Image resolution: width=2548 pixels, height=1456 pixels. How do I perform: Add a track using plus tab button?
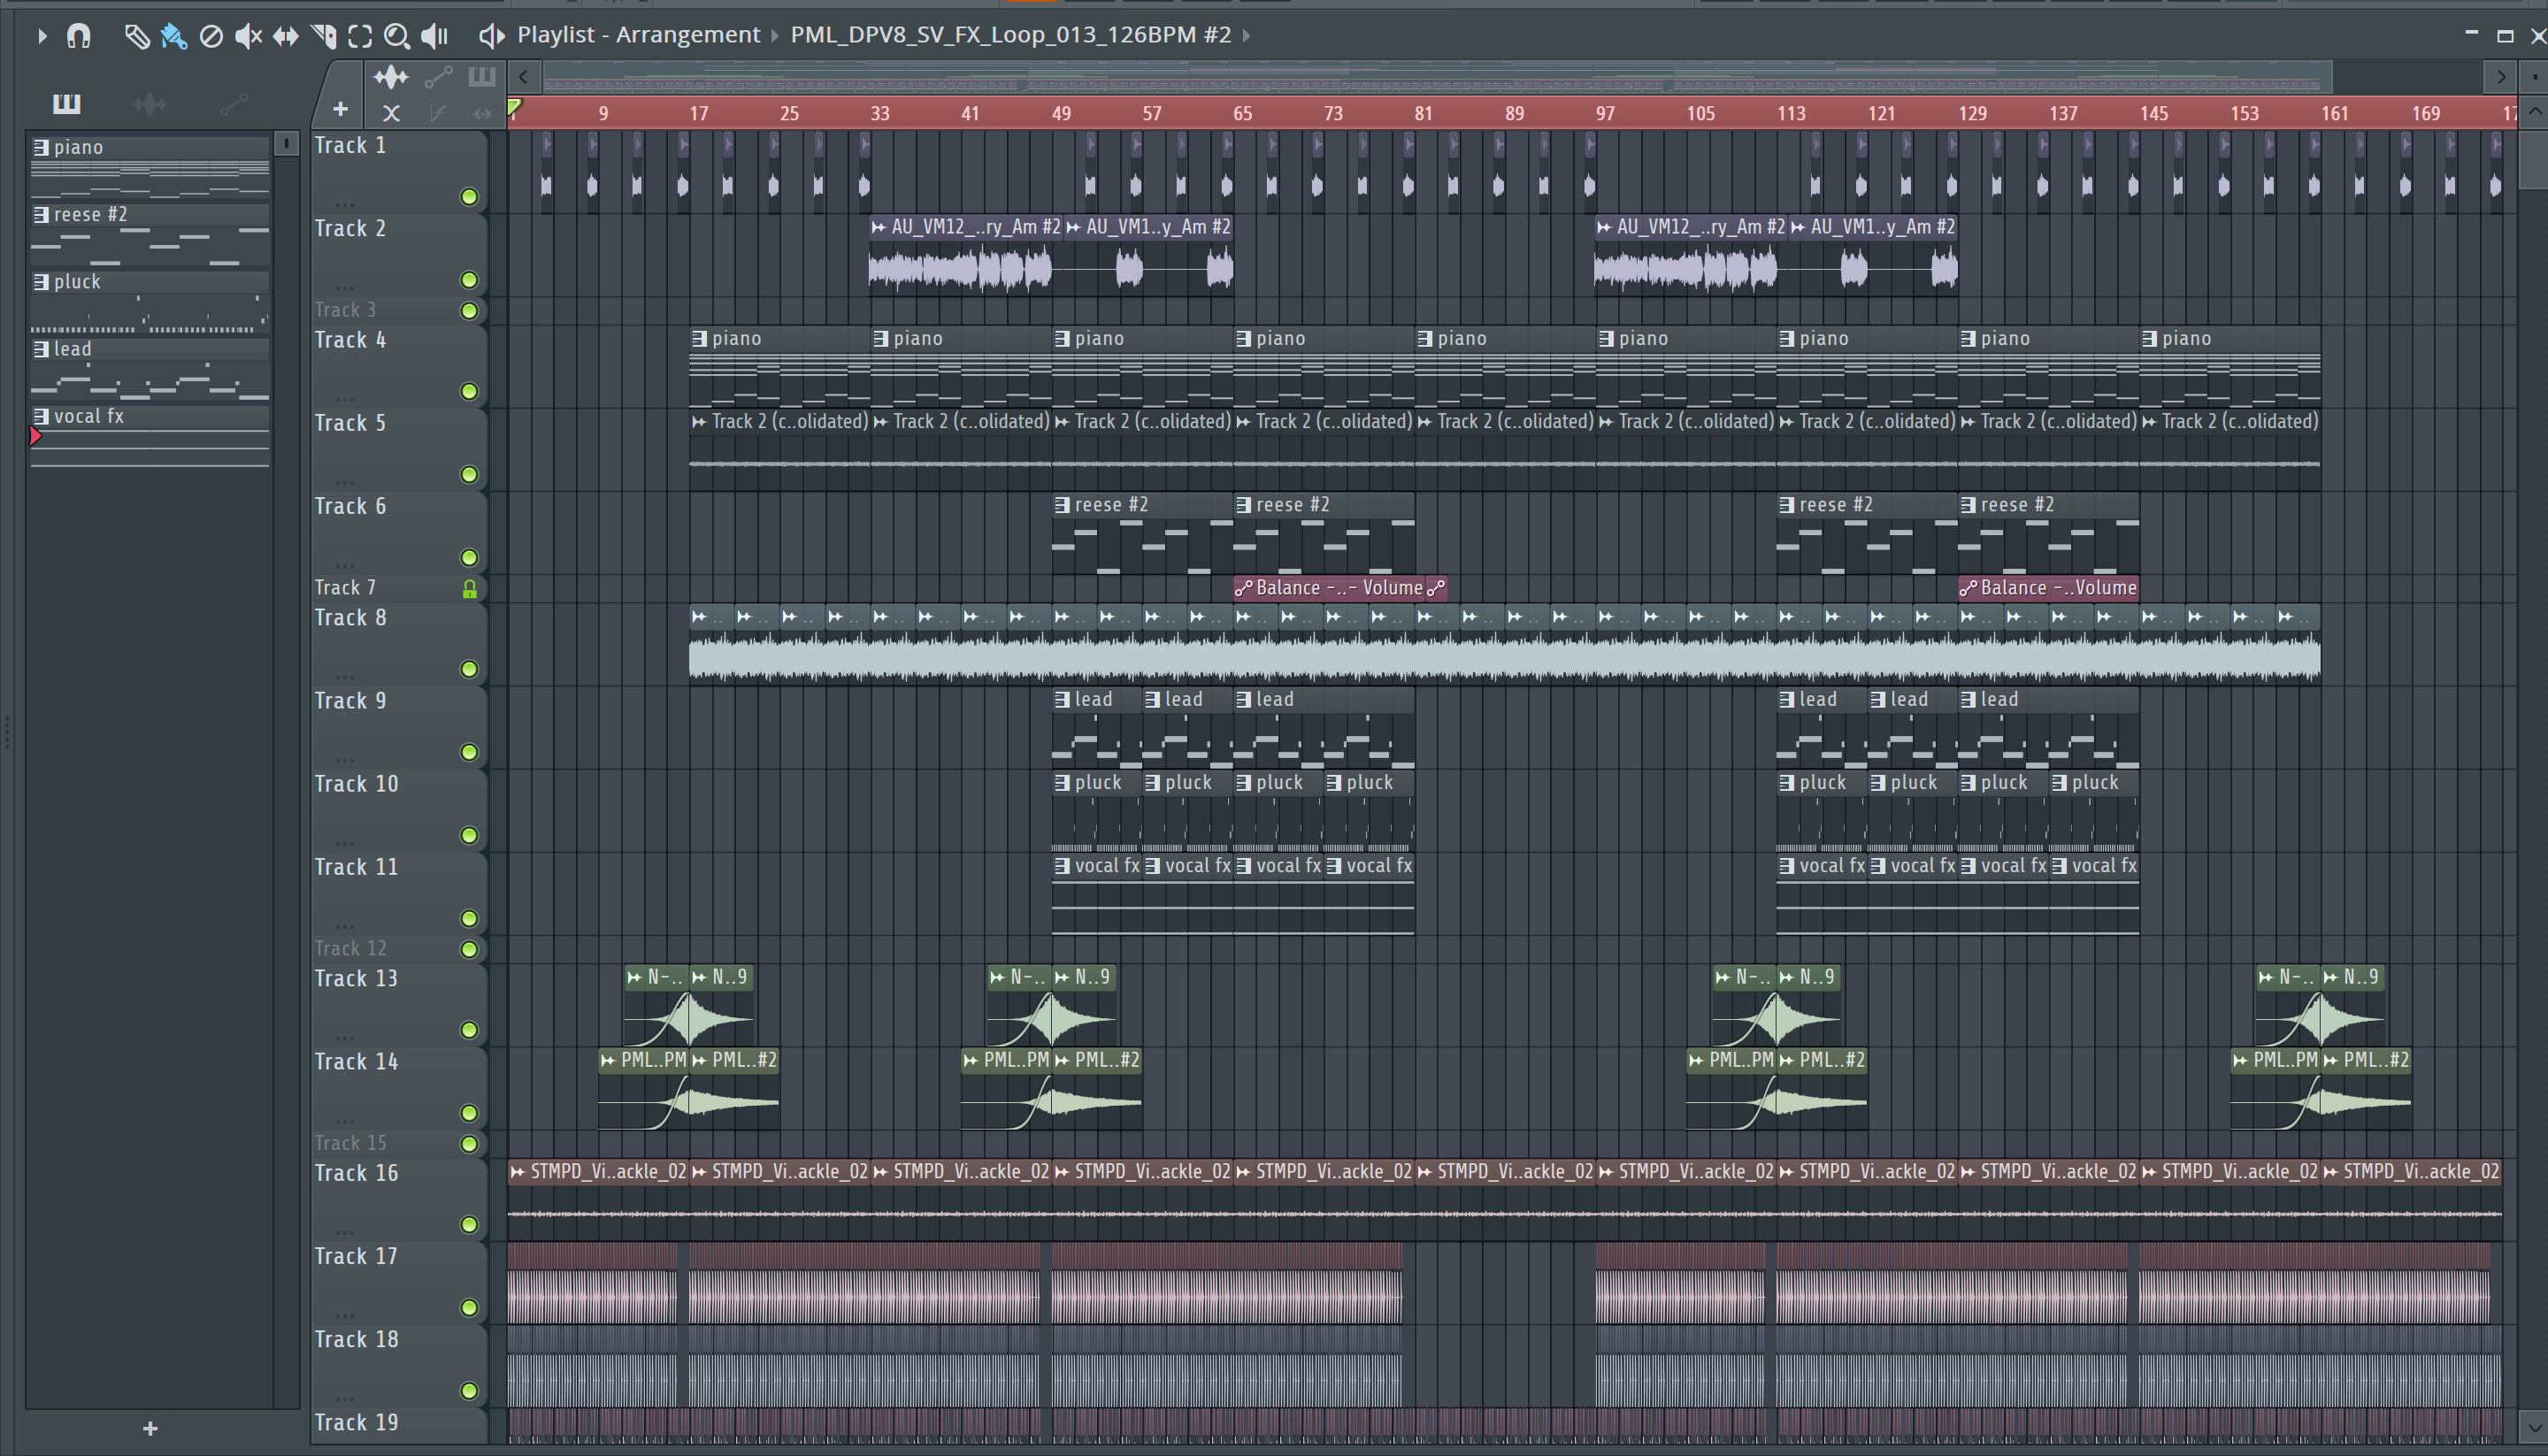pos(340,109)
